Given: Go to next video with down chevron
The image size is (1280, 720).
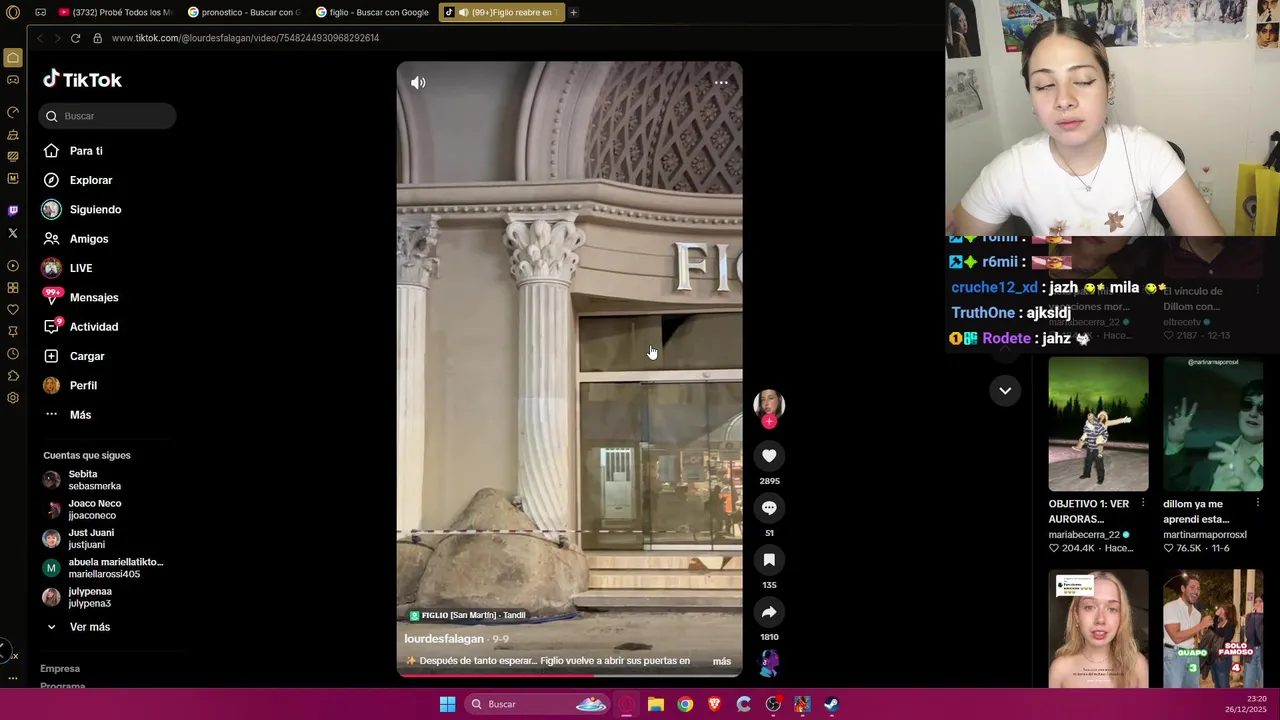Looking at the screenshot, I should click(x=1005, y=390).
